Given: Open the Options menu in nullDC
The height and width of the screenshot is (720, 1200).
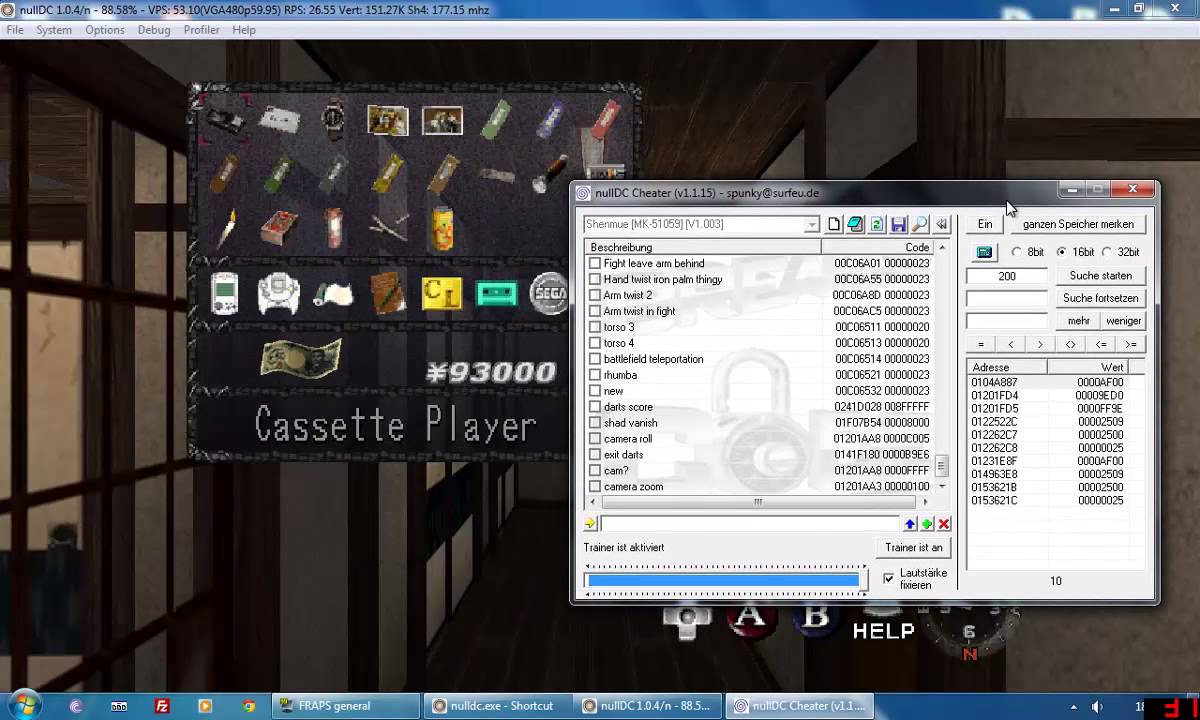Looking at the screenshot, I should coord(105,30).
